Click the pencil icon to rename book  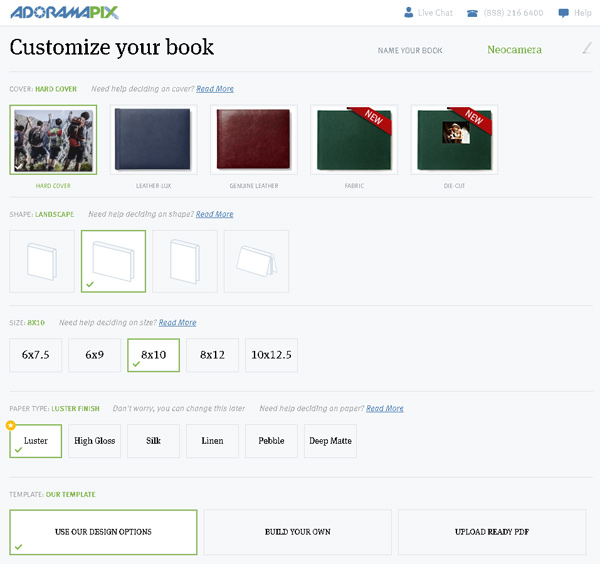pos(586,48)
